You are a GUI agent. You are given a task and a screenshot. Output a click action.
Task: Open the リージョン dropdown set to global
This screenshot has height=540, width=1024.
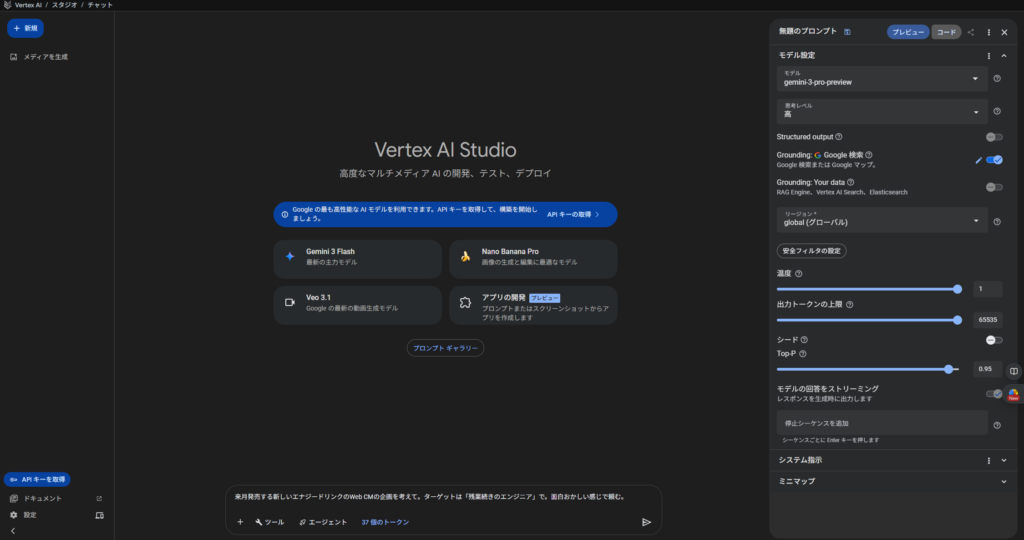pyautogui.click(x=881, y=221)
